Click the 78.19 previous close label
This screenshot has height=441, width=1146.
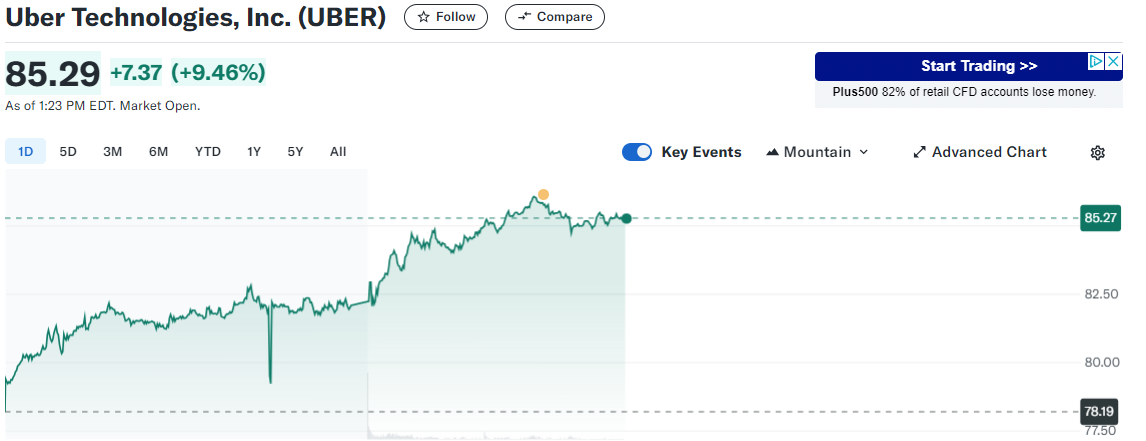(1100, 411)
